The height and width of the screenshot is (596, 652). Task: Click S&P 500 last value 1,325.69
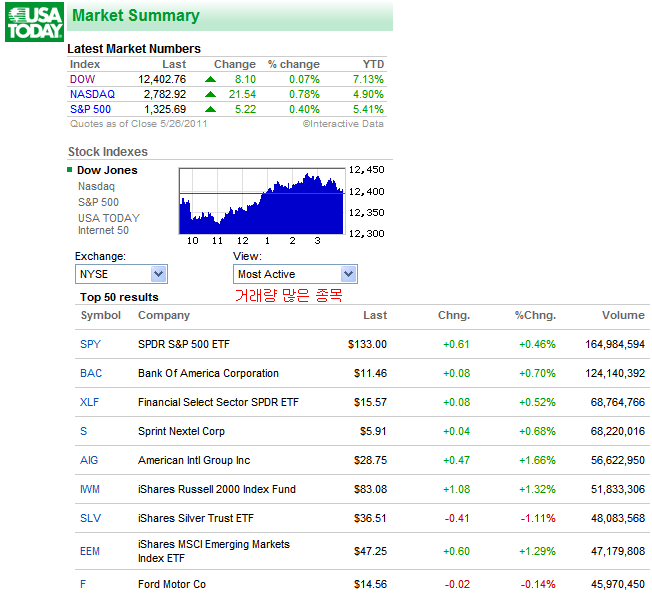[165, 109]
